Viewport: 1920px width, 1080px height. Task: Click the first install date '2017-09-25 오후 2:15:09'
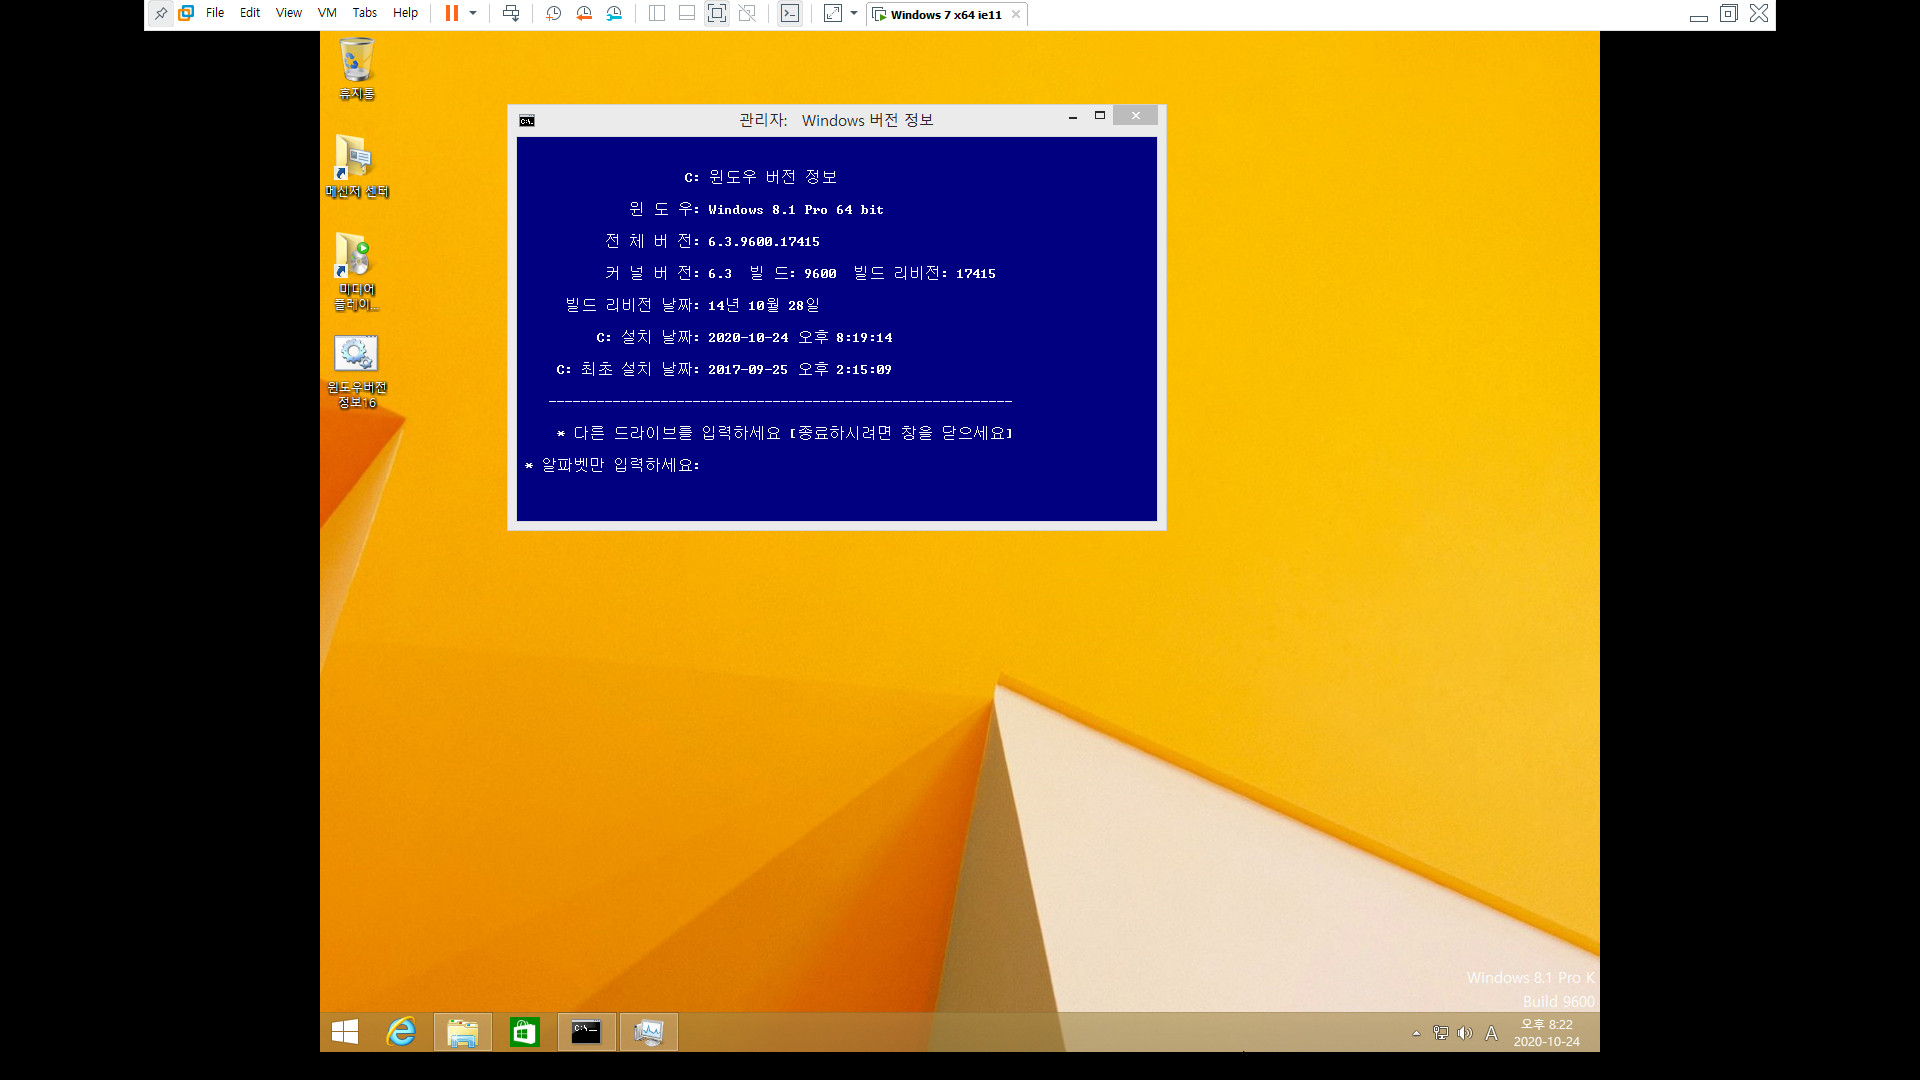click(800, 370)
